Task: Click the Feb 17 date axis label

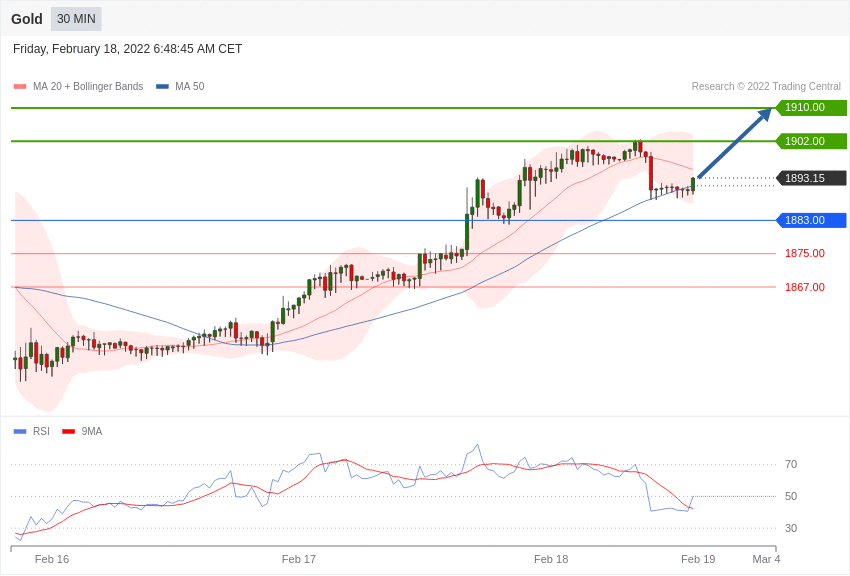Action: tap(299, 559)
